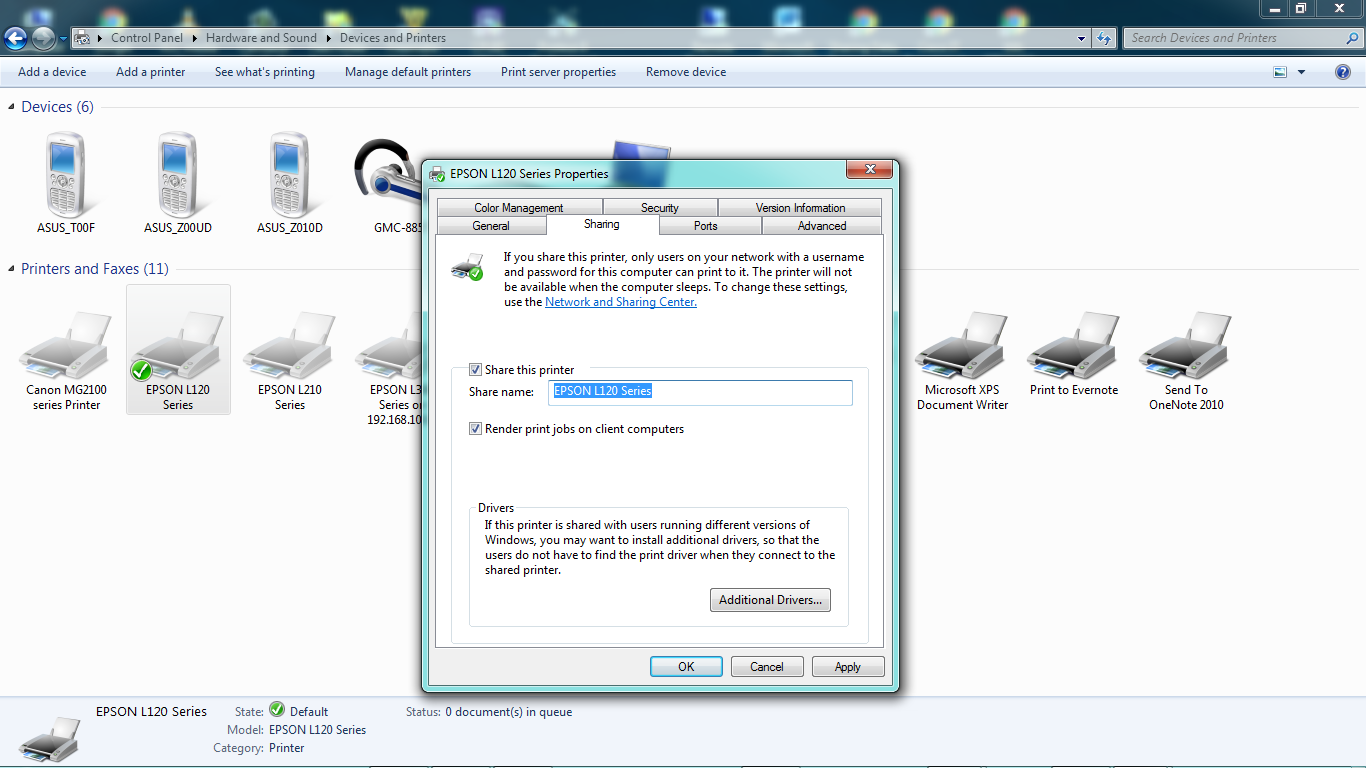Select the EPSON L120 Series printer icon
The height and width of the screenshot is (768, 1366).
click(178, 348)
